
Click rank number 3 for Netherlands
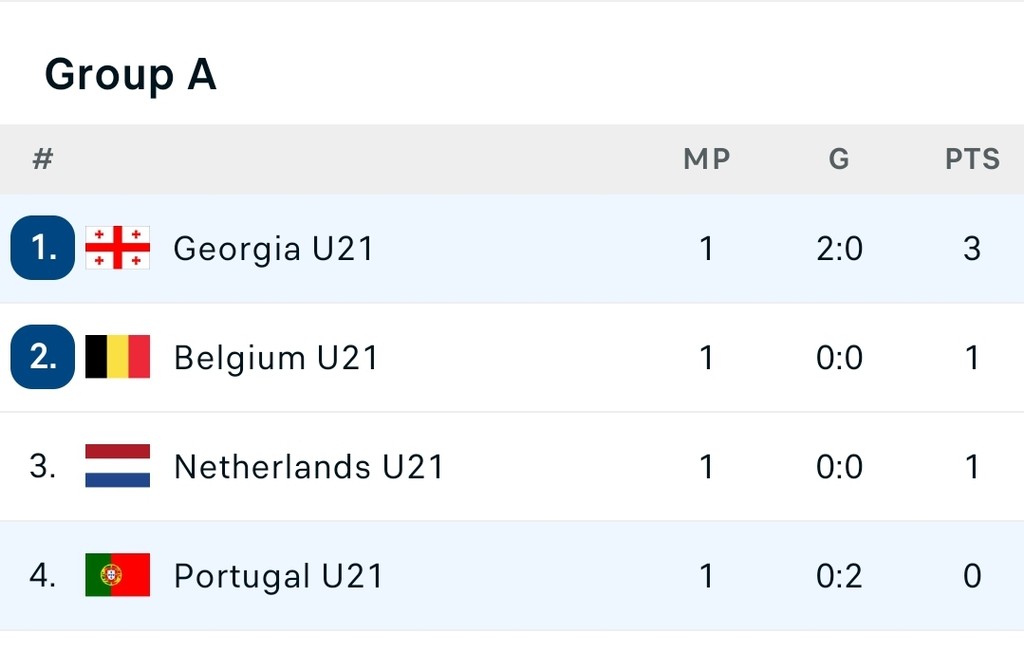click(x=42, y=466)
